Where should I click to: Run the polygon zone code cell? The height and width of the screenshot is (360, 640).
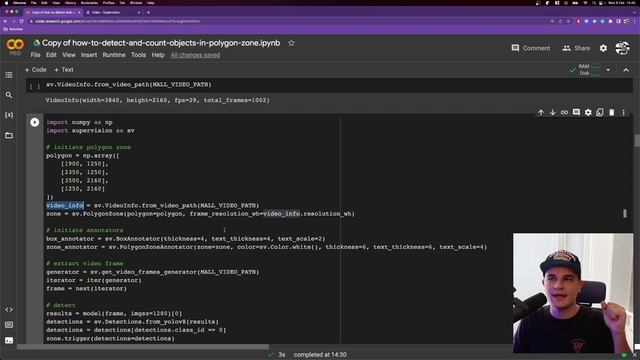tap(35, 122)
